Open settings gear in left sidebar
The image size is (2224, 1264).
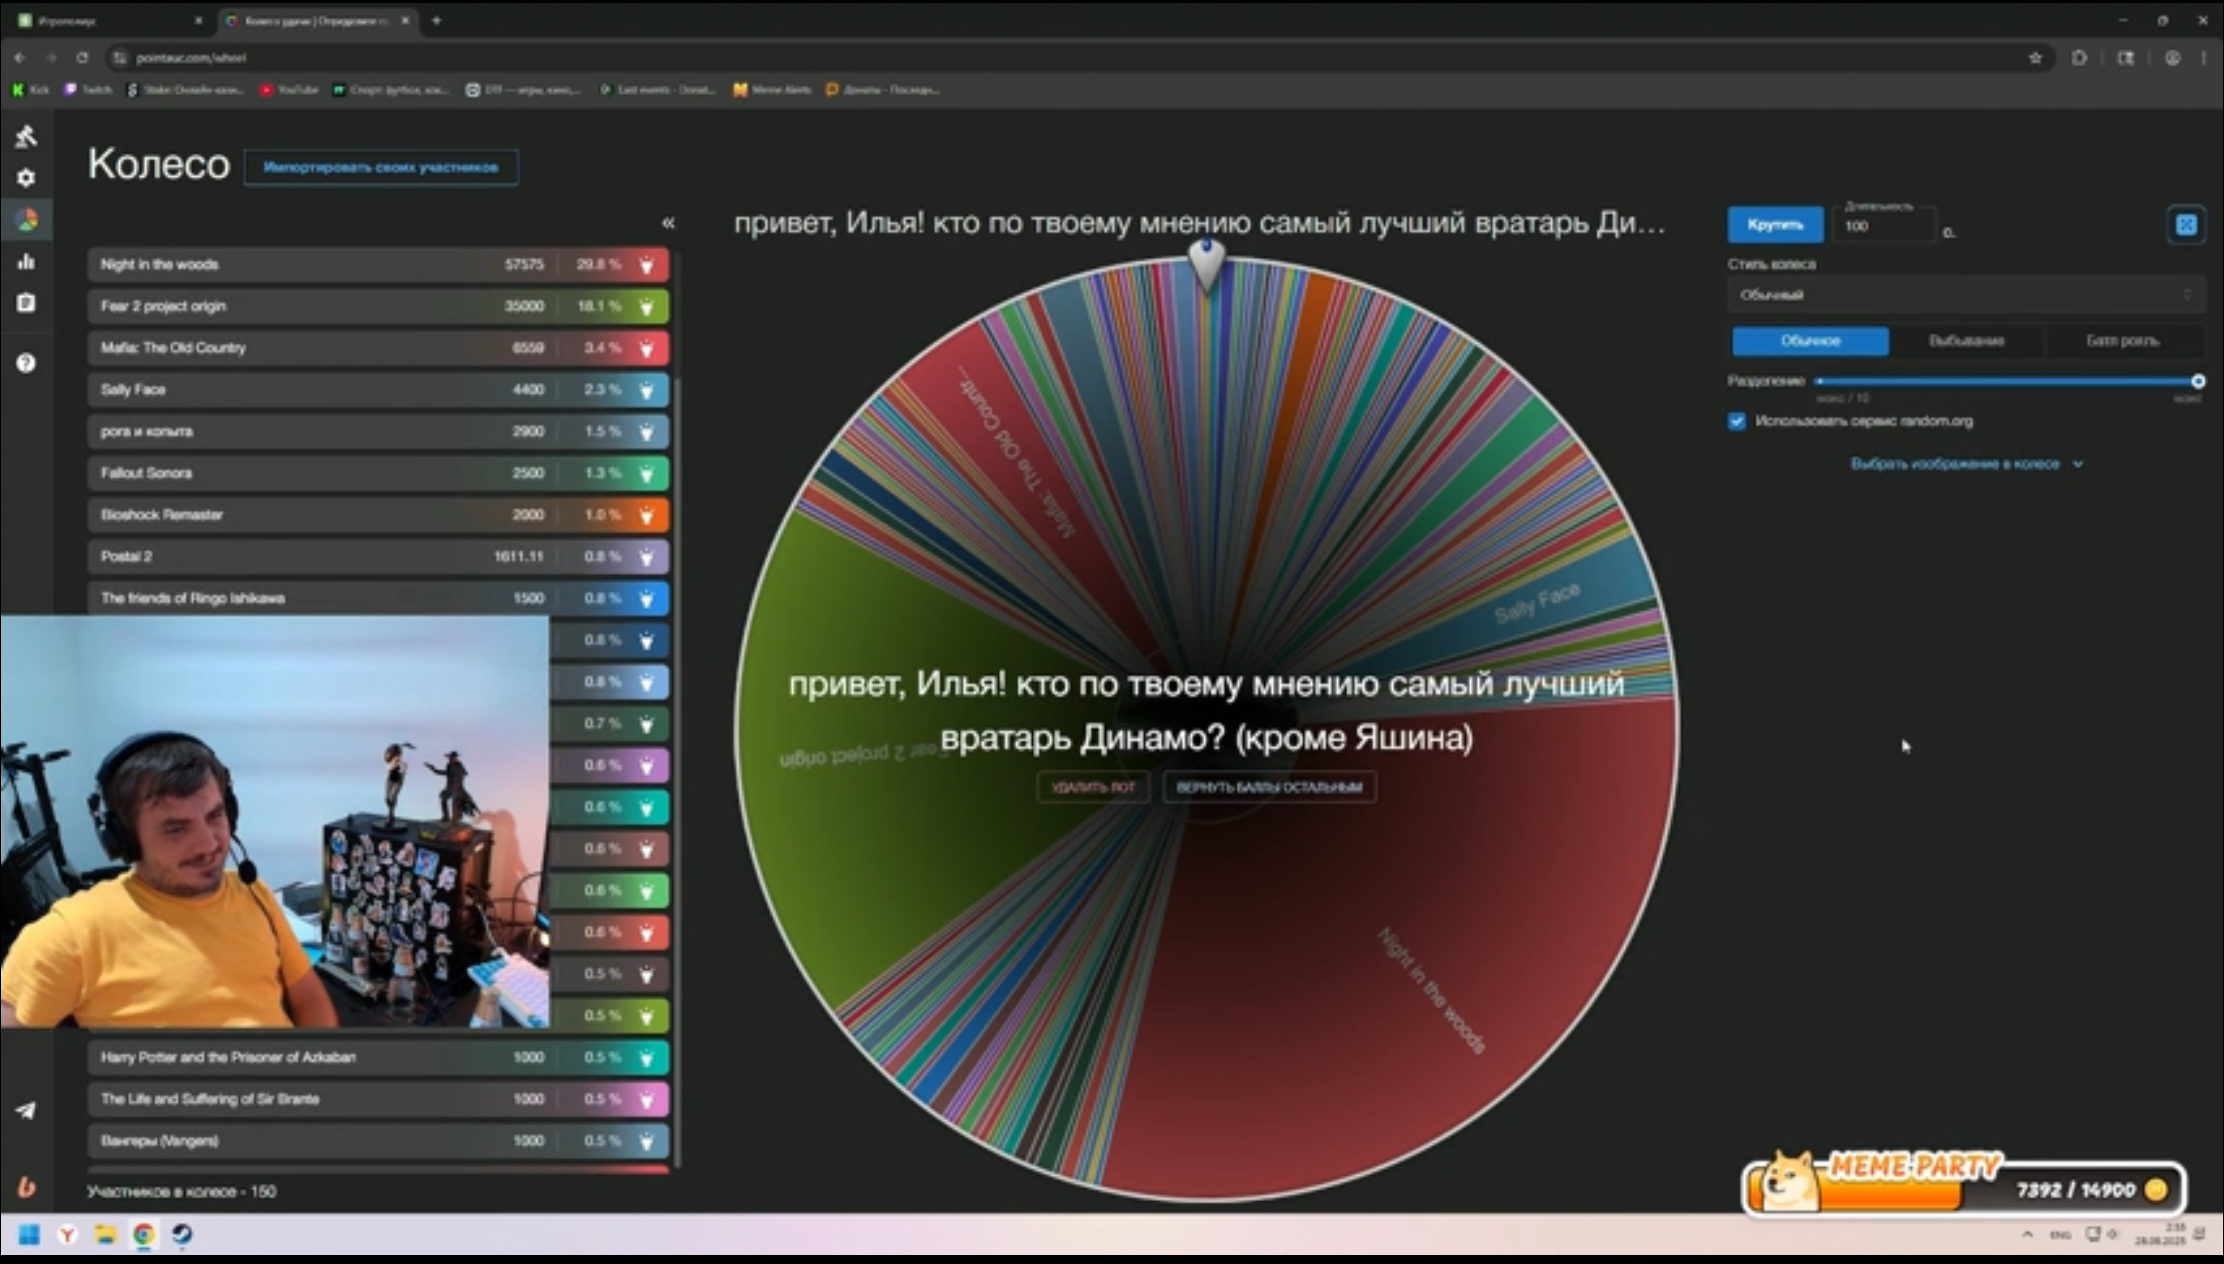pos(26,178)
